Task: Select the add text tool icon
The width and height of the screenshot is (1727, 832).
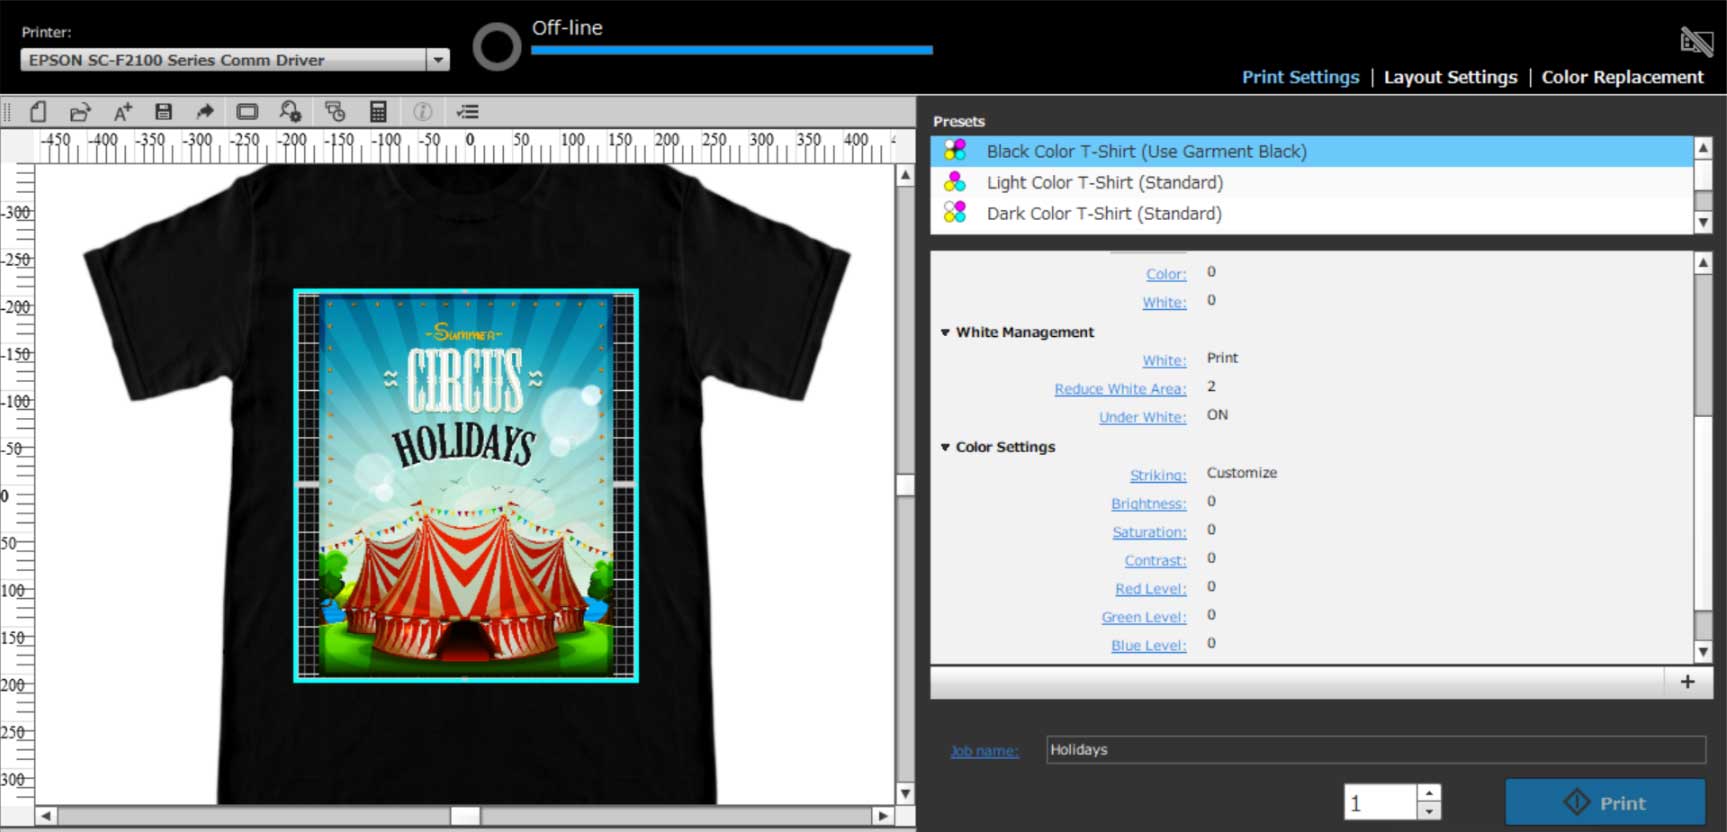Action: click(122, 112)
